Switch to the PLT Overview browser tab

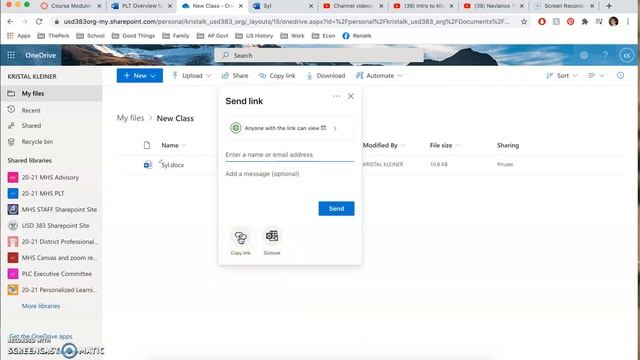tap(142, 6)
